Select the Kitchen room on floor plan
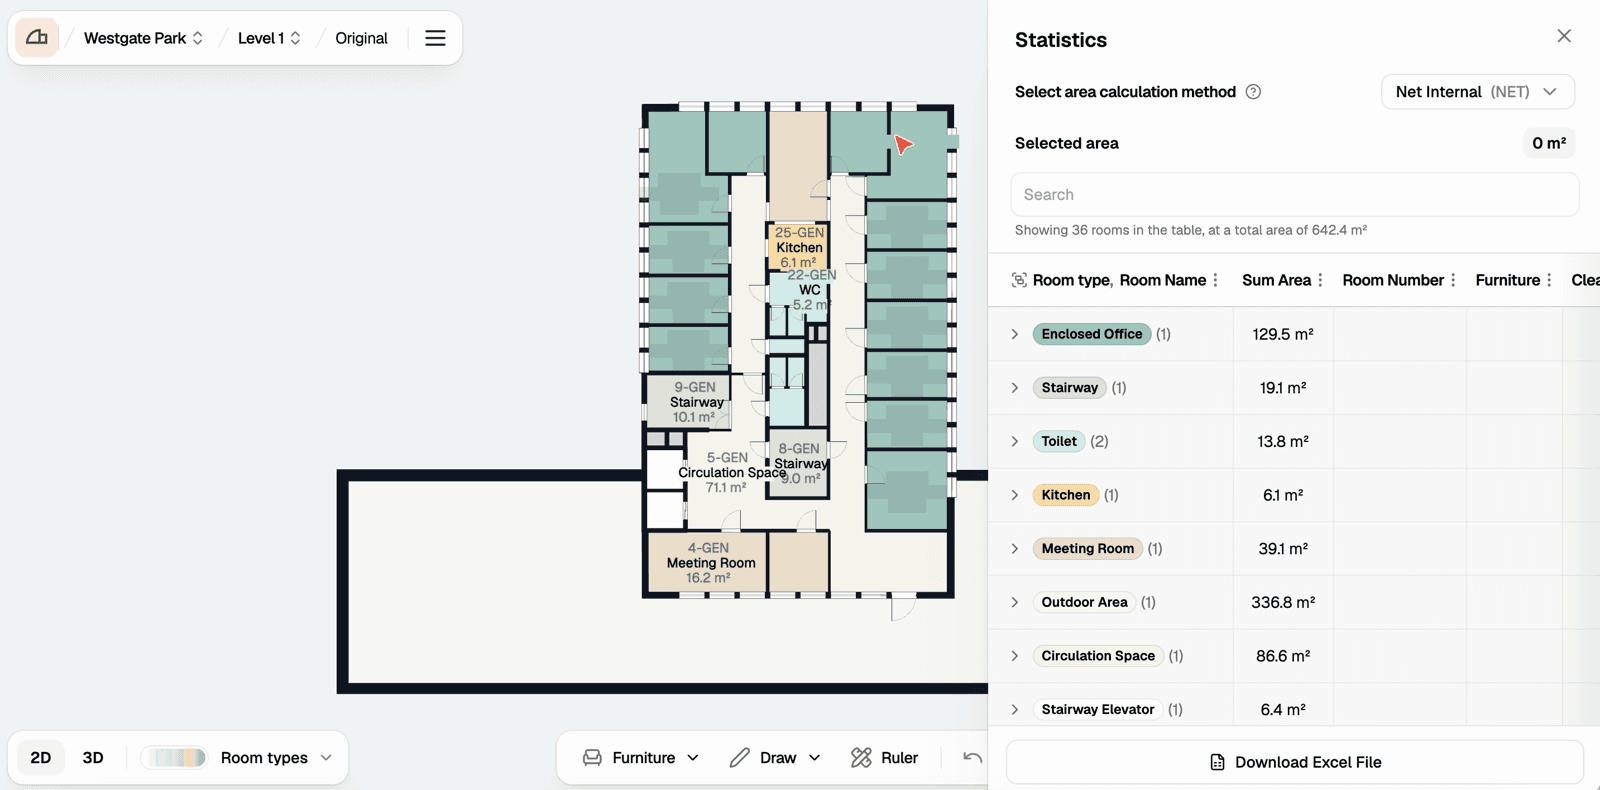This screenshot has height=790, width=1600. pyautogui.click(x=799, y=247)
